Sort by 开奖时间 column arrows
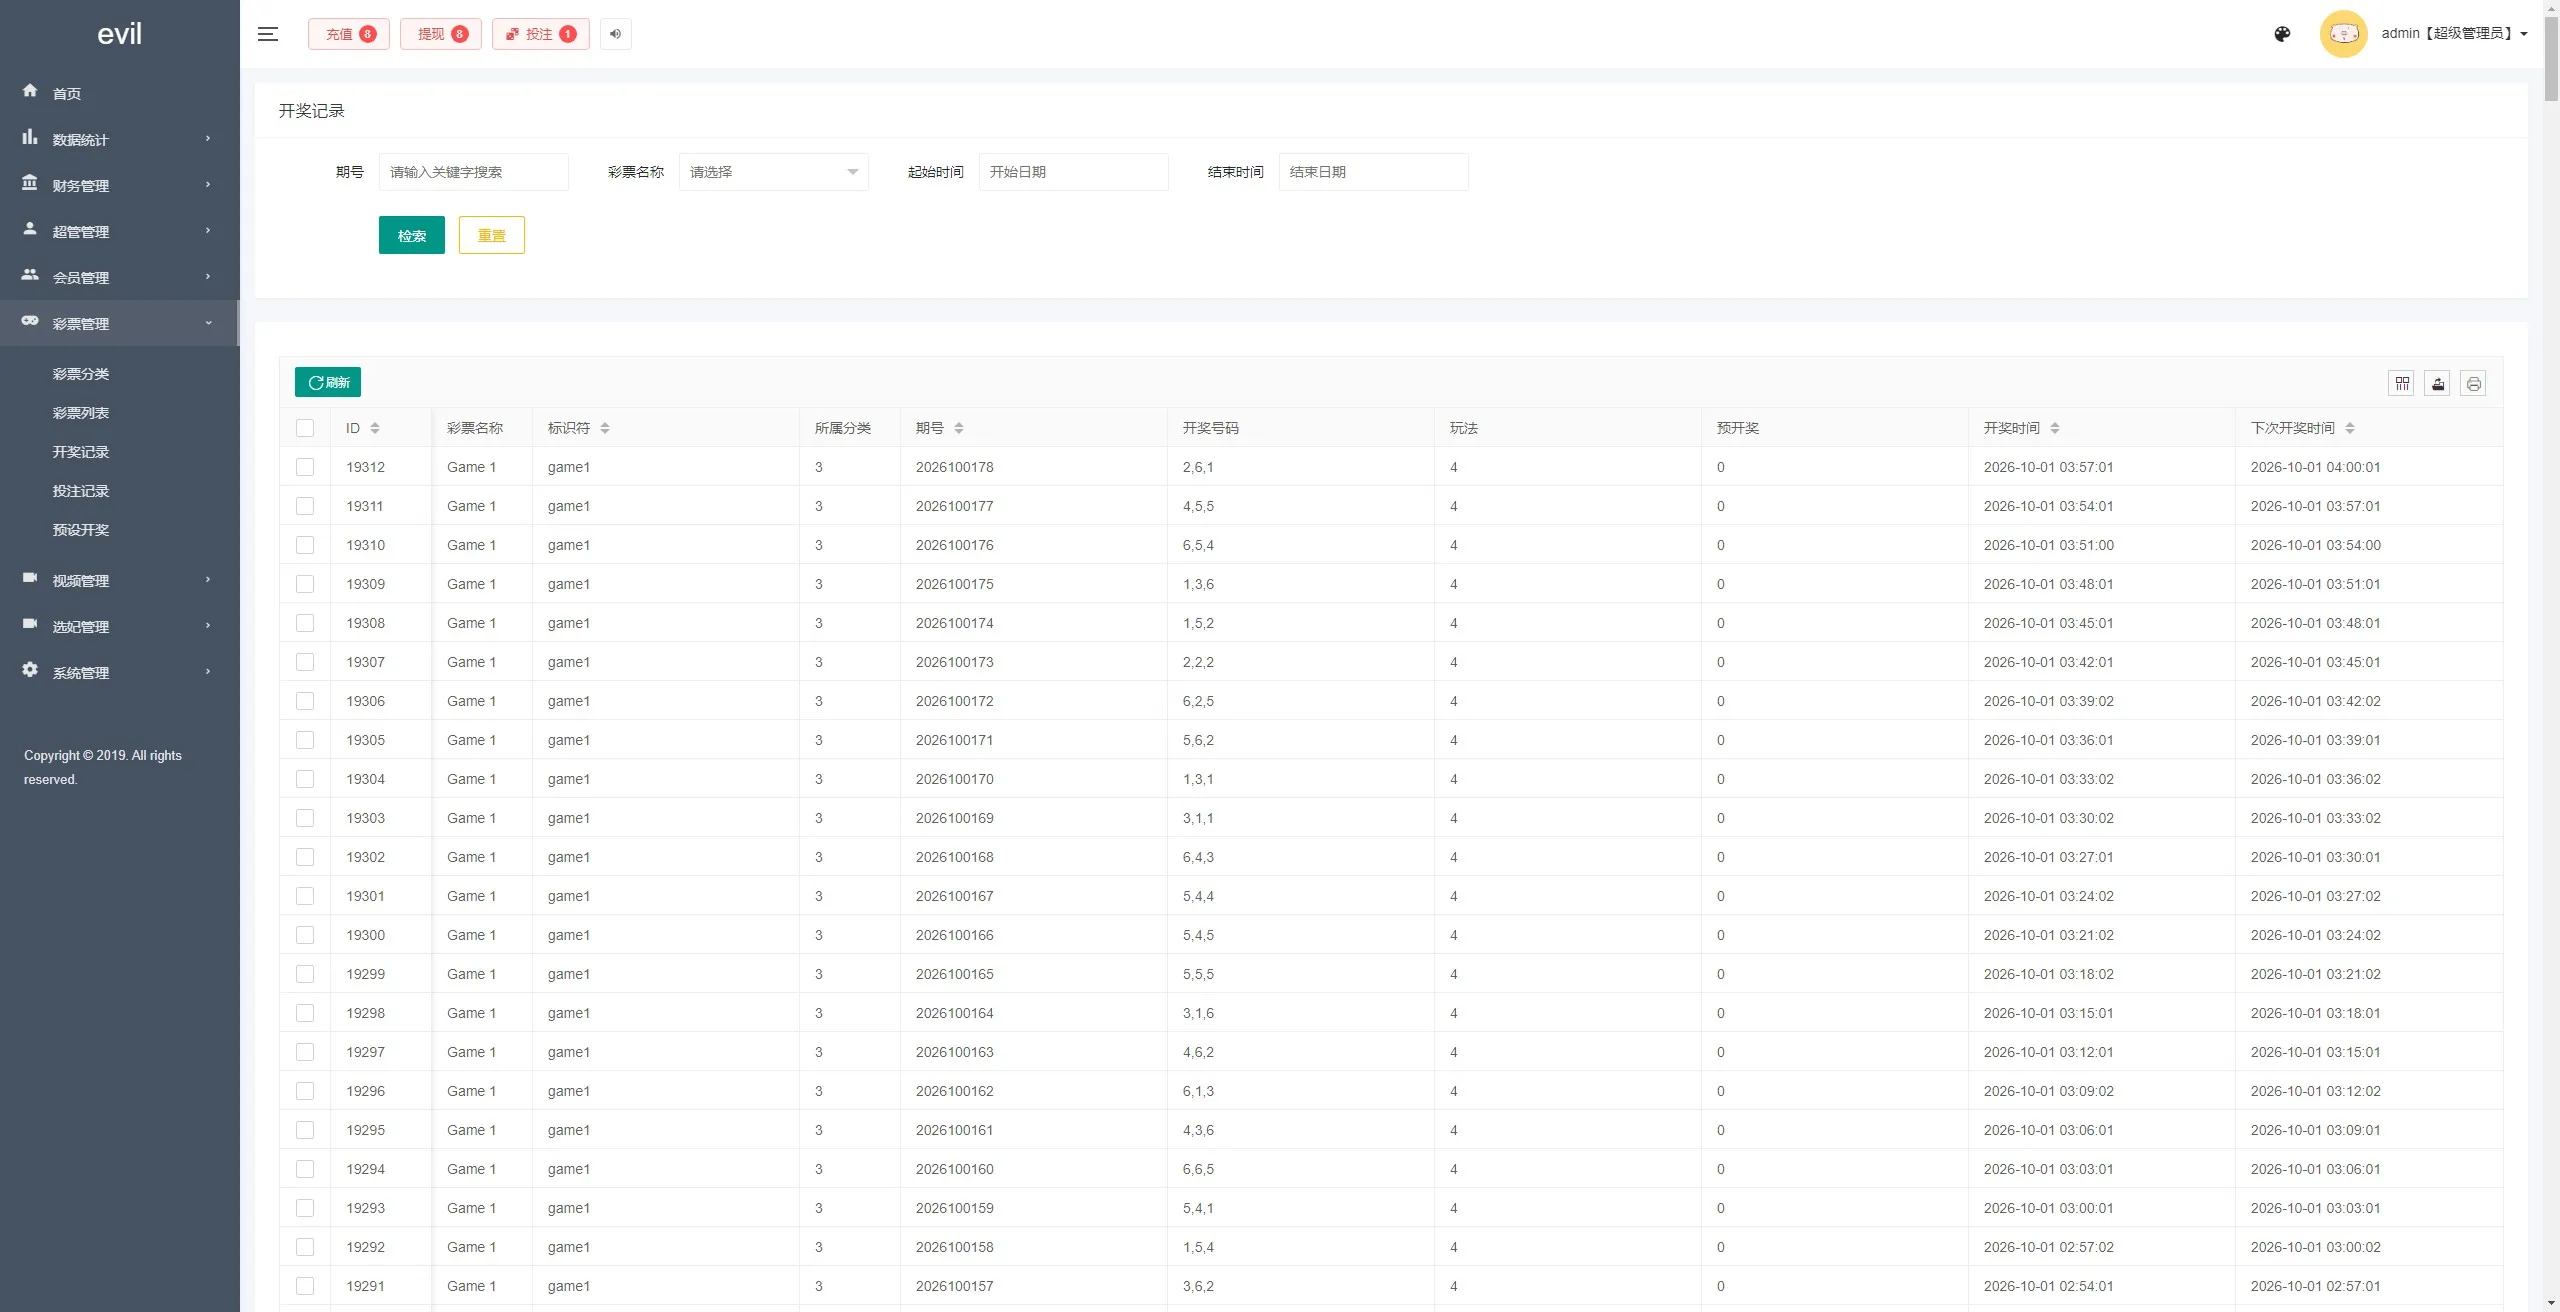Image resolution: width=2560 pixels, height=1312 pixels. click(2055, 428)
